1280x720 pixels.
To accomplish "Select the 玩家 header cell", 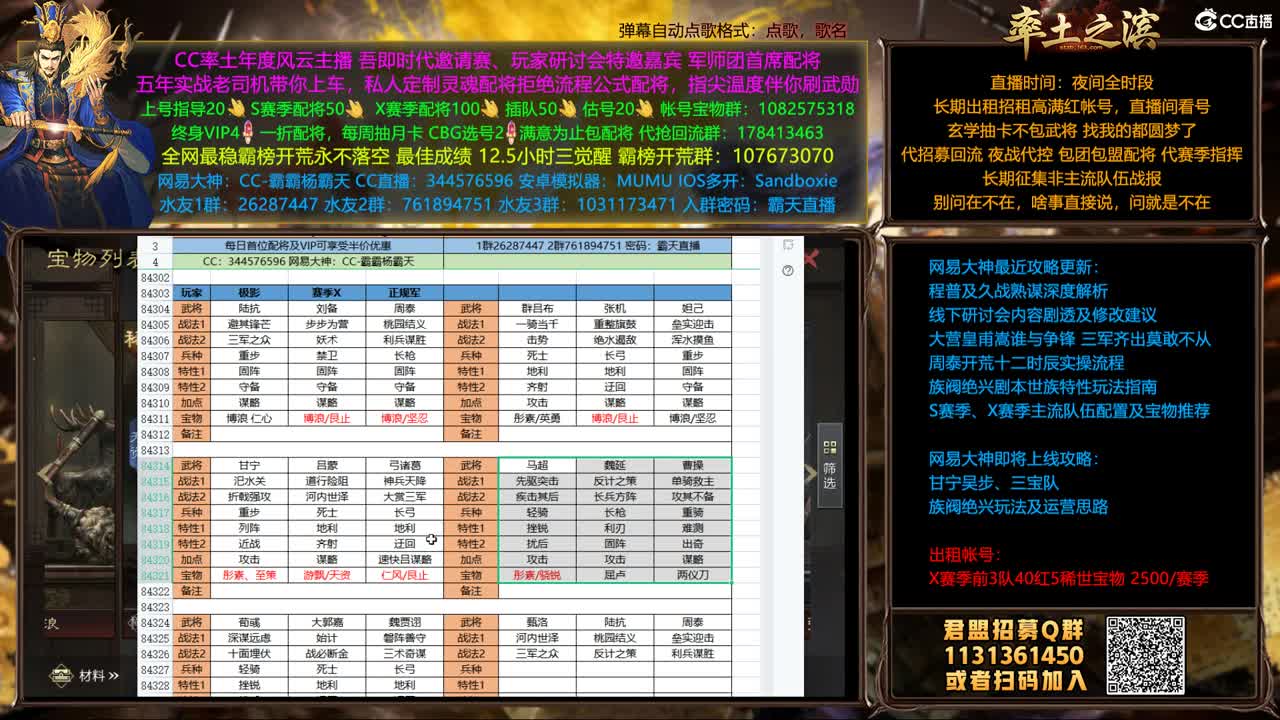I will click(x=191, y=293).
